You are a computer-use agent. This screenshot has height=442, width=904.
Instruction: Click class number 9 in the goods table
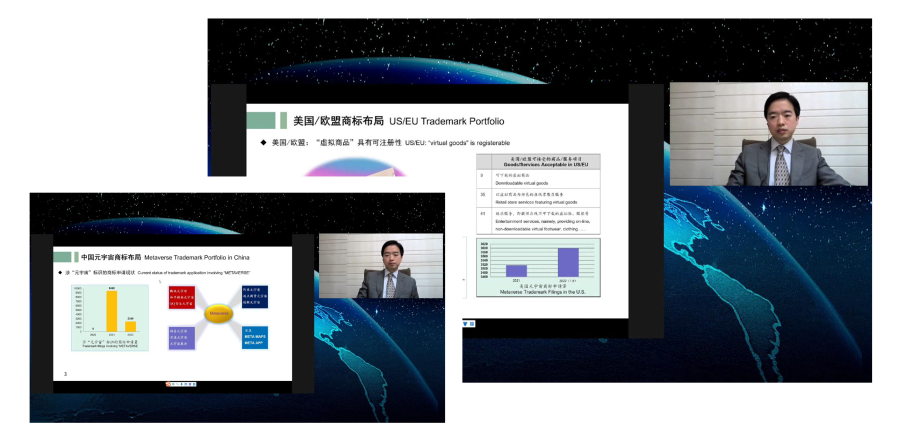pyautogui.click(x=483, y=174)
